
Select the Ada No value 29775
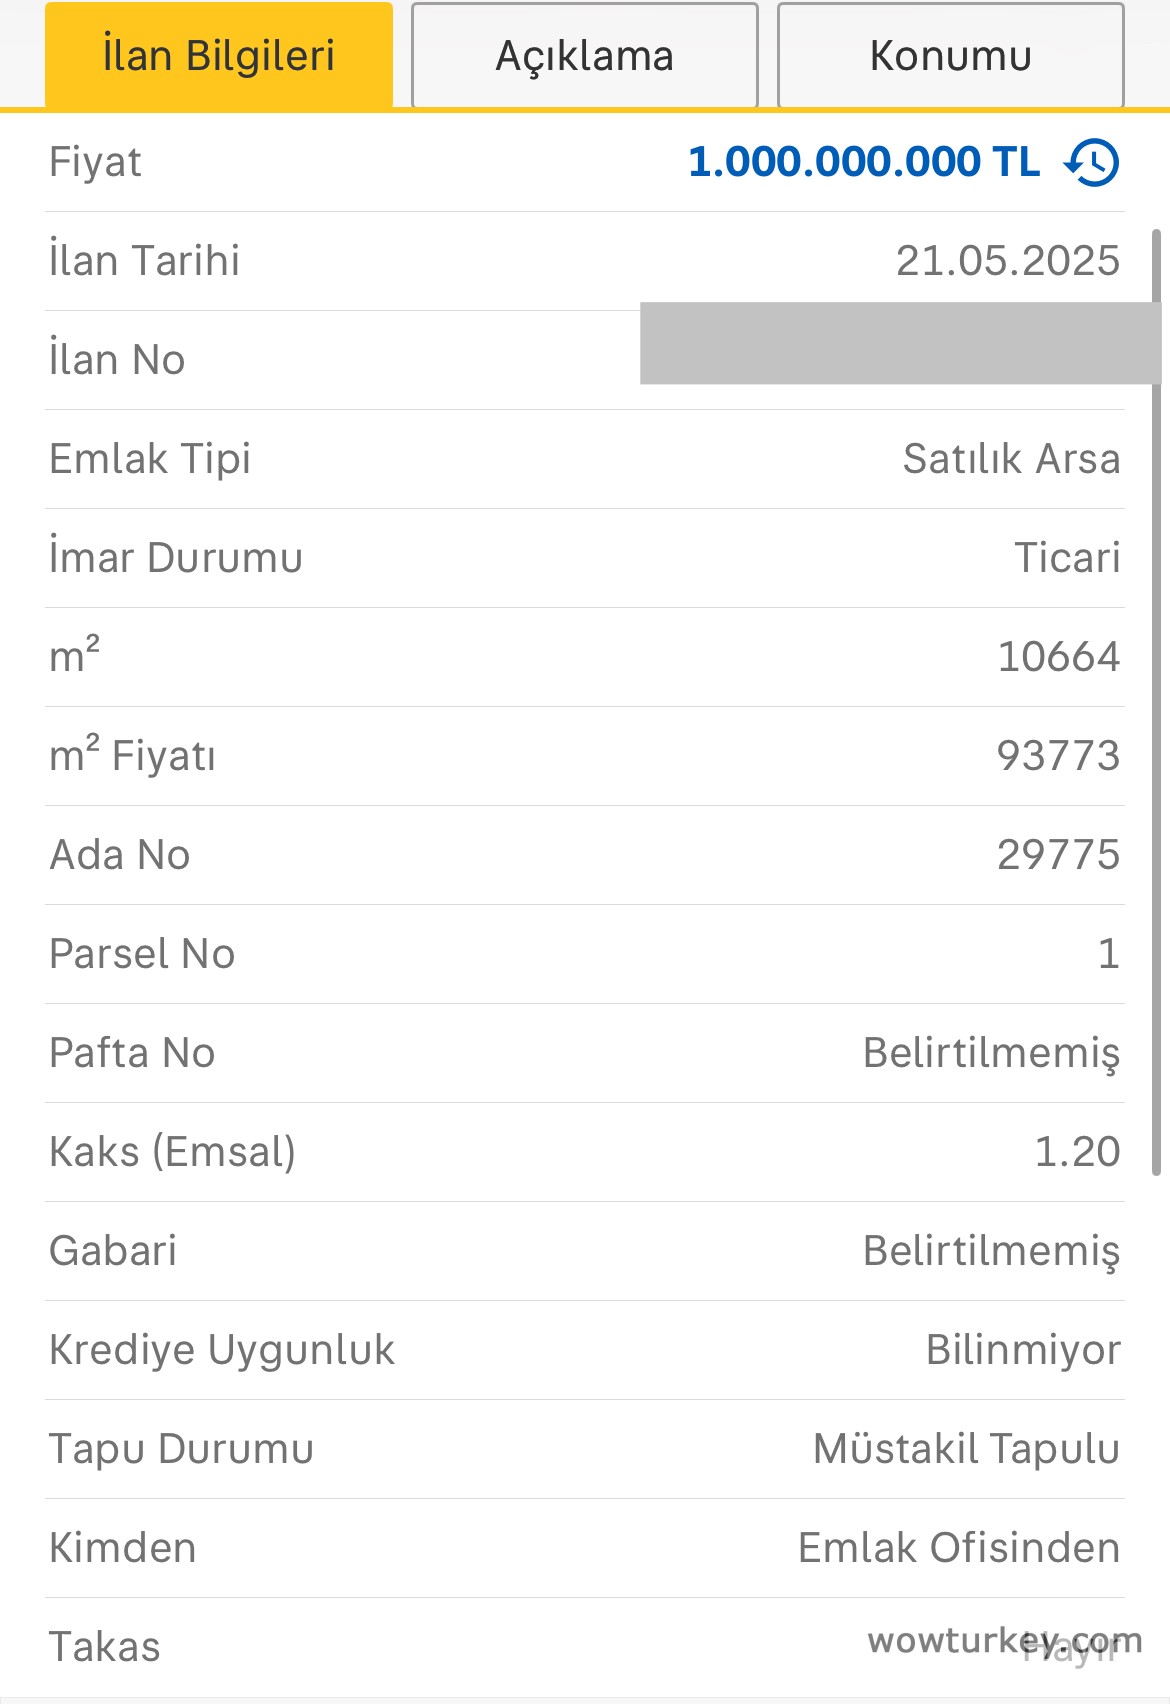pos(1058,855)
